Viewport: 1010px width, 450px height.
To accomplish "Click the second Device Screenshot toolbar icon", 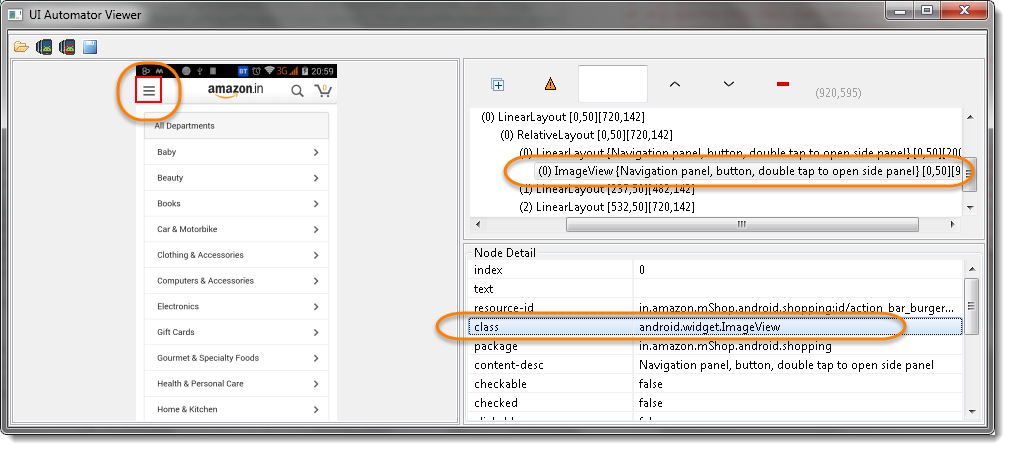I will [67, 46].
